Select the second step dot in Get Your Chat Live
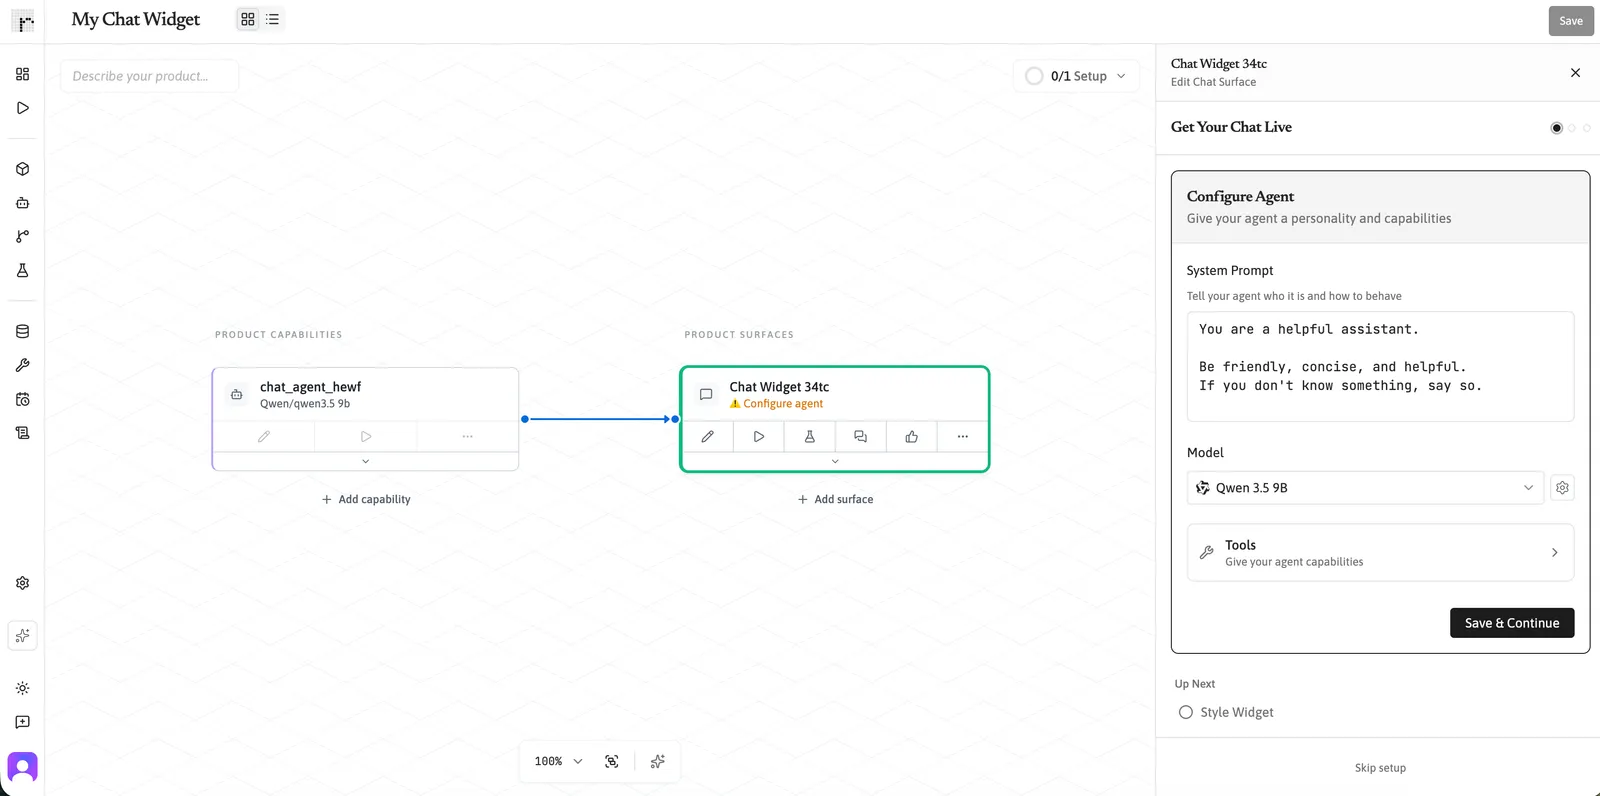 pyautogui.click(x=1572, y=128)
